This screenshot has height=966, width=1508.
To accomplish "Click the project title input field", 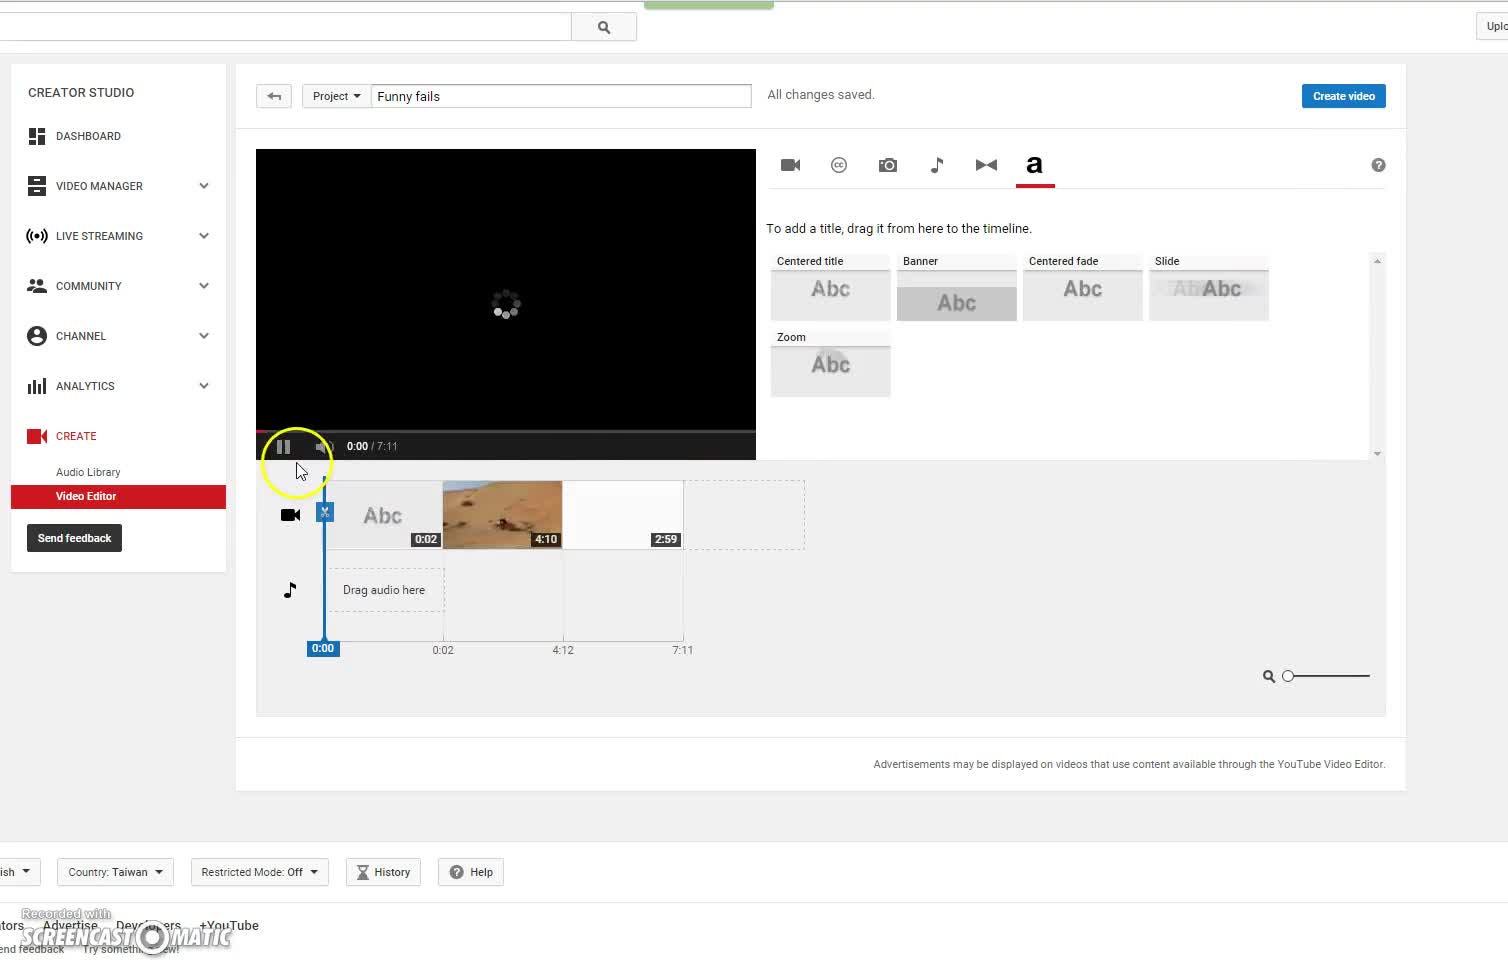I will (561, 96).
